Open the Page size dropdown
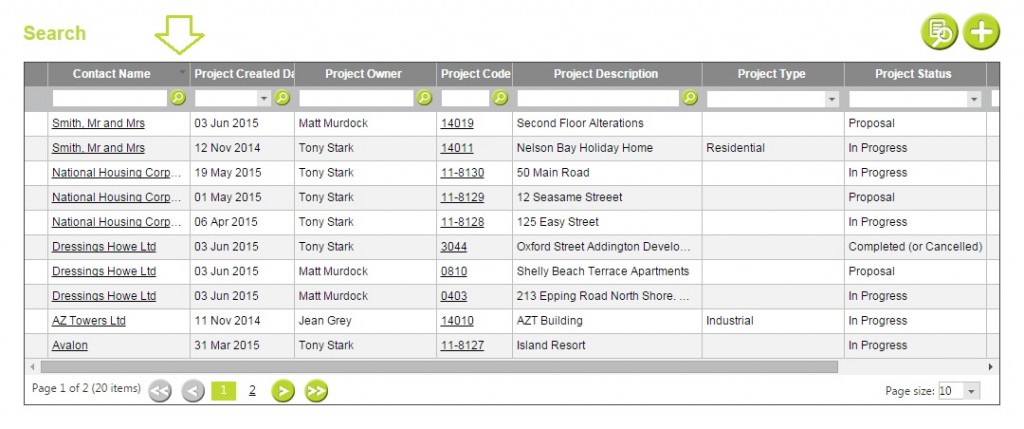 click(959, 391)
